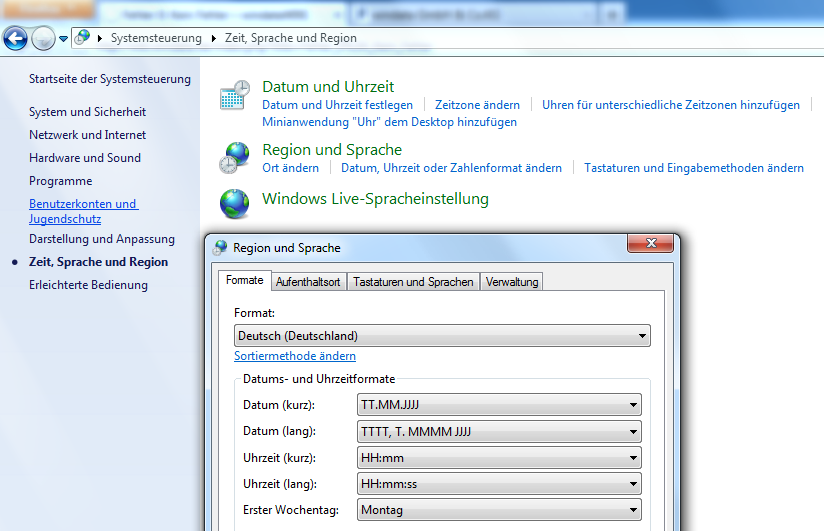Viewport: 824px width, 531px height.
Task: Open Benutzerkonten und Jugendschutz category
Action: point(84,211)
